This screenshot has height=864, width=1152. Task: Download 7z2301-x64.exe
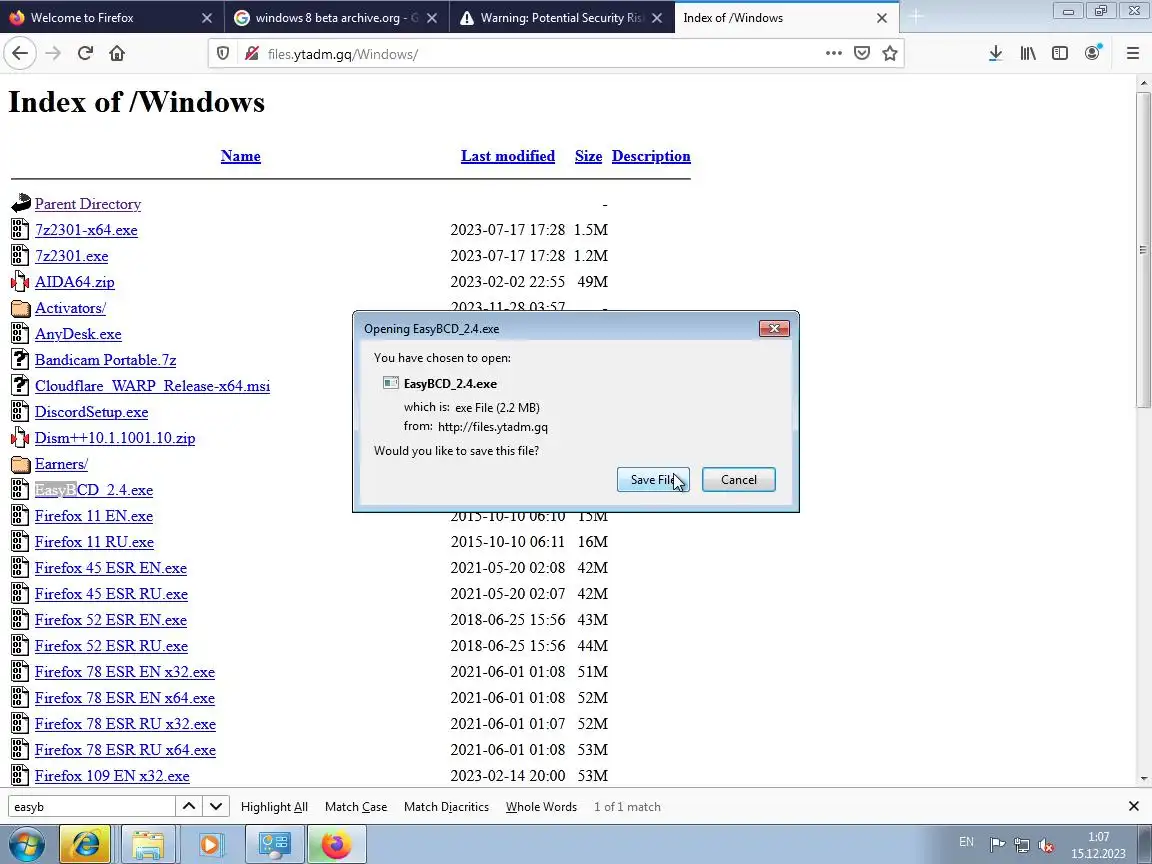point(86,230)
